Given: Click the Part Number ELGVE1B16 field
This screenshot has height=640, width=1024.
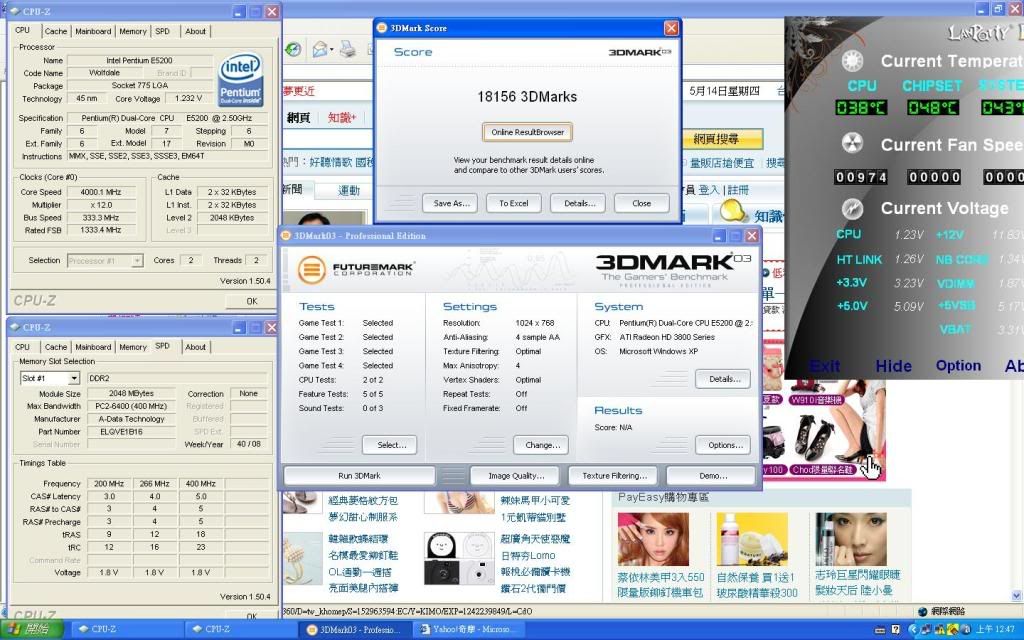Looking at the screenshot, I should pyautogui.click(x=131, y=432).
